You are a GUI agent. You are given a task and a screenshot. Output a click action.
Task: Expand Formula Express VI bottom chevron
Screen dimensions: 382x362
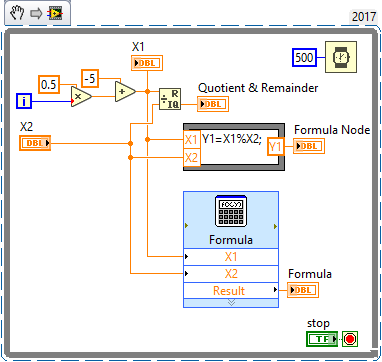click(231, 302)
